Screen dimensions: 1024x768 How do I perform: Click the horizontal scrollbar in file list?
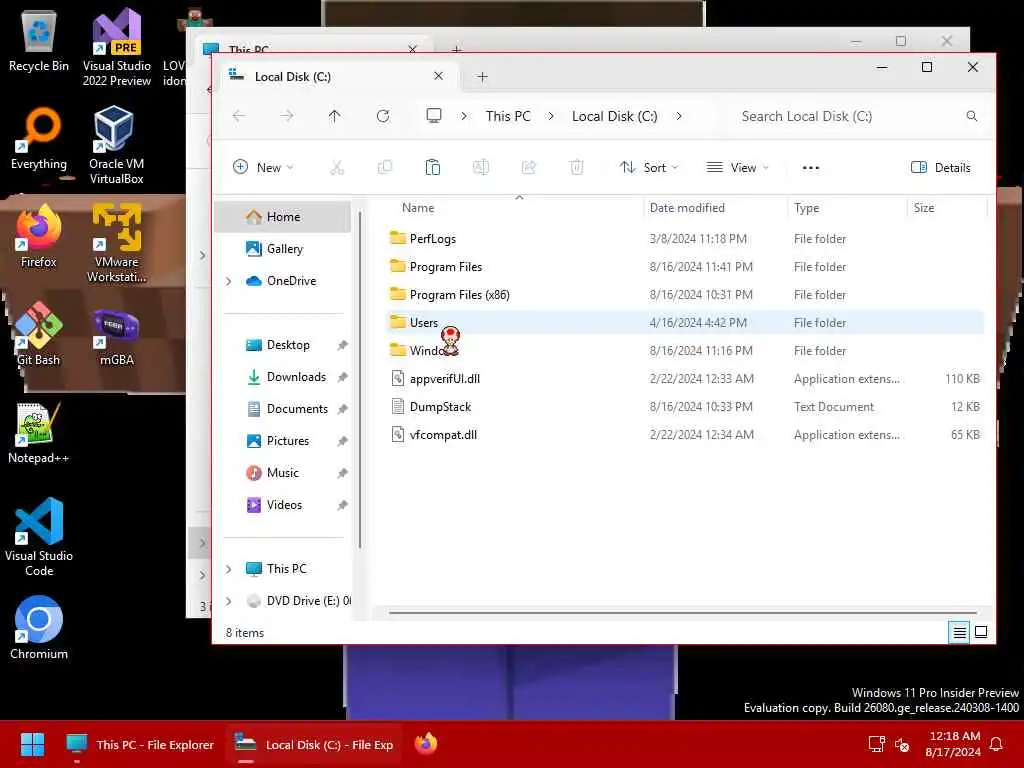pos(683,613)
